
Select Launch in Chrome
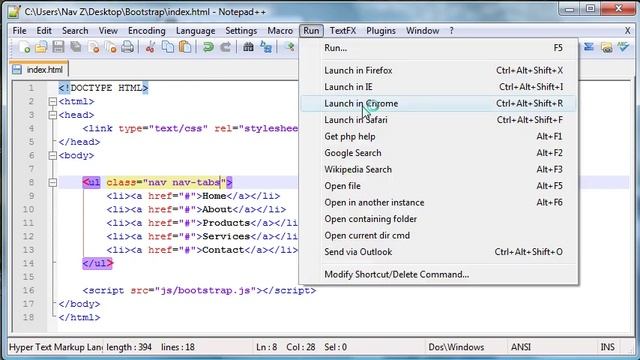[439, 103]
